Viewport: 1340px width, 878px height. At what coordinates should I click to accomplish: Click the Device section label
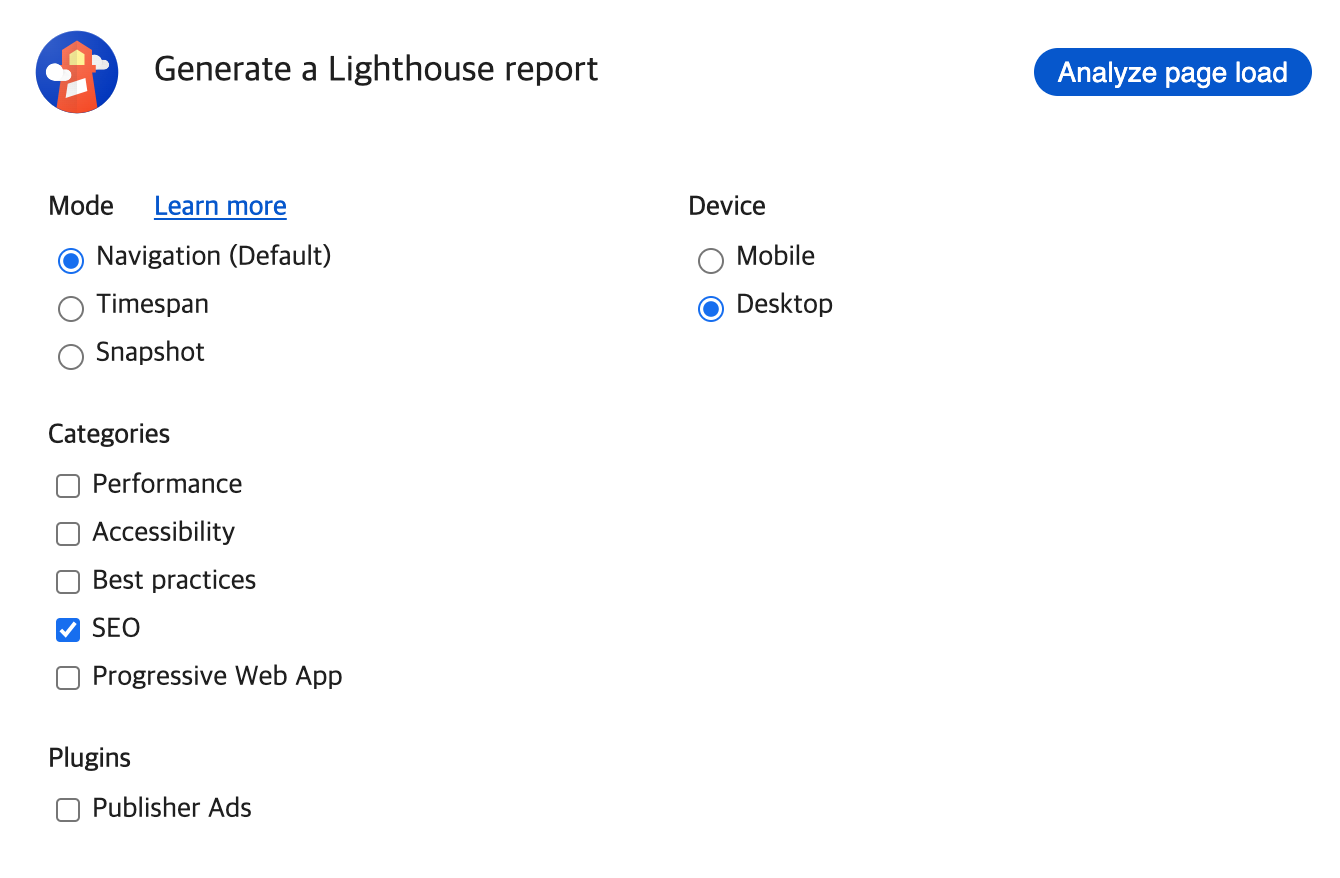coord(727,206)
